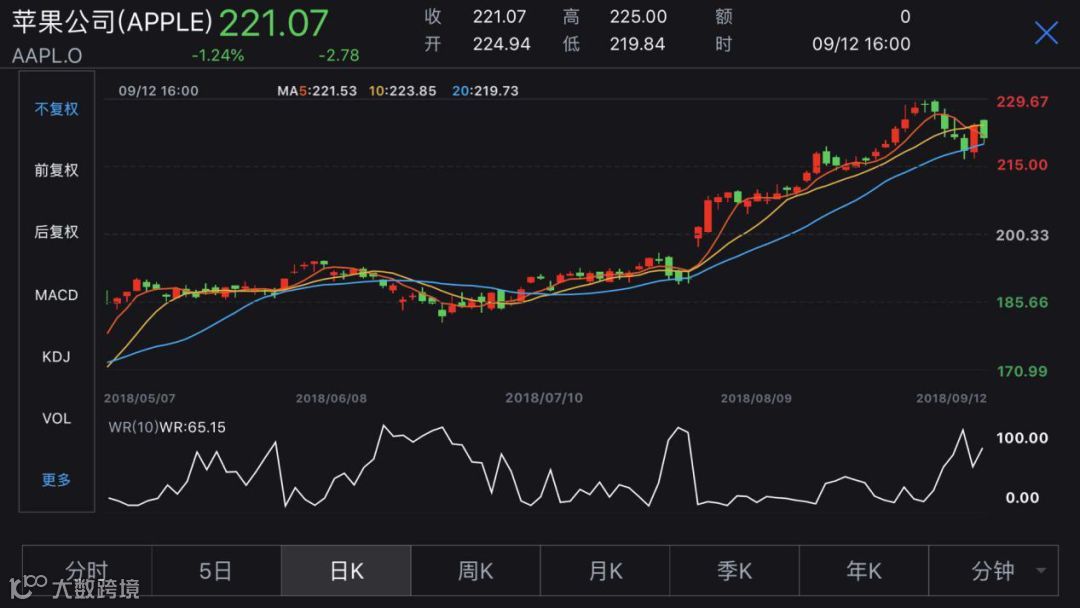Click the 170.99 price axis label
Viewport: 1080px width, 608px height.
pyautogui.click(x=1022, y=371)
